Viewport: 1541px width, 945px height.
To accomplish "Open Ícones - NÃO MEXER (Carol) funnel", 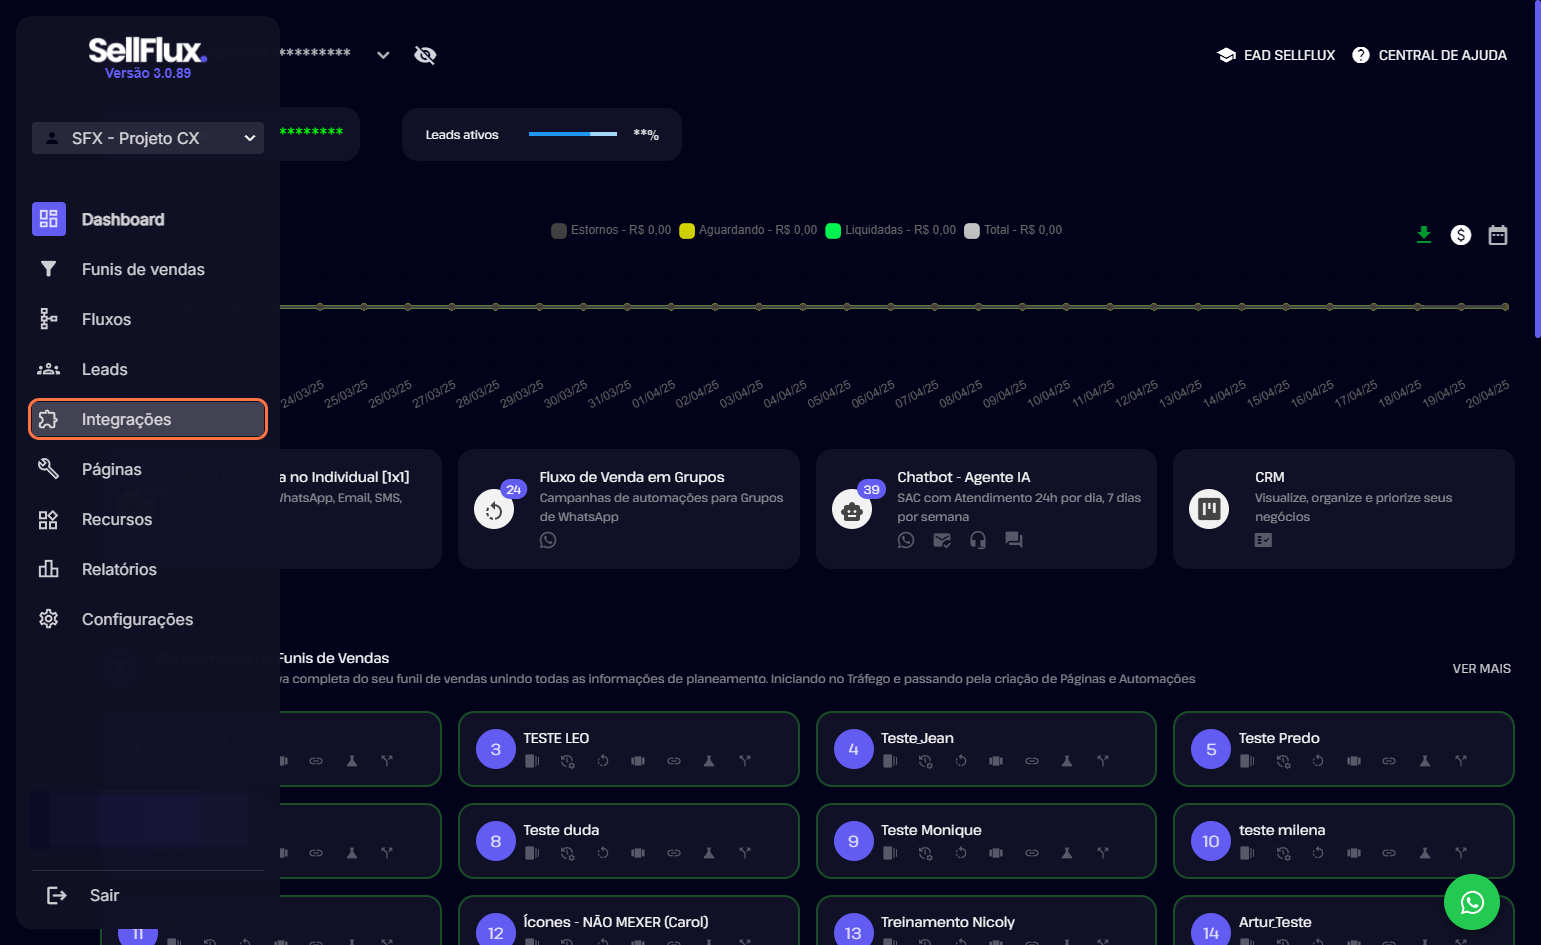I will click(628, 921).
